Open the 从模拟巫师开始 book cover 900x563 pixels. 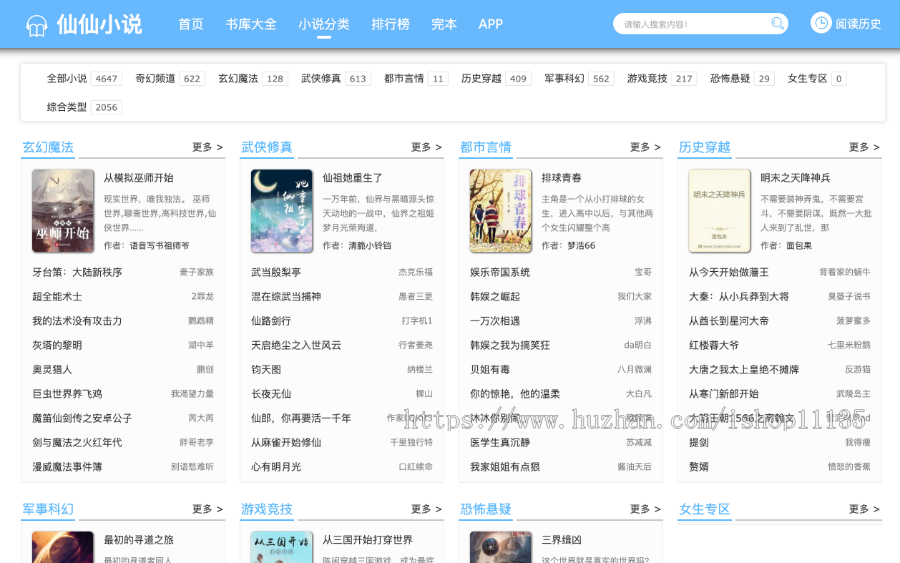click(x=63, y=211)
